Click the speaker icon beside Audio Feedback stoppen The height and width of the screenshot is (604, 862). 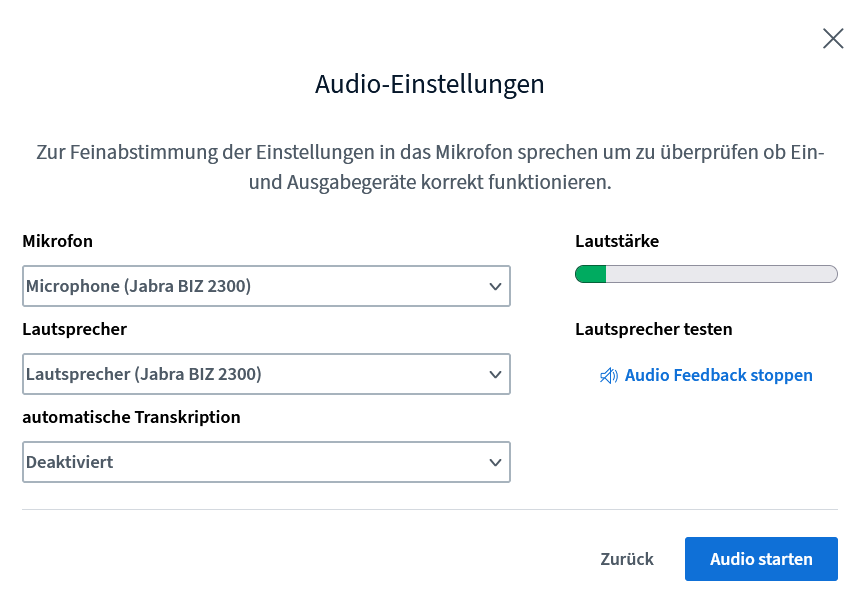(x=608, y=376)
